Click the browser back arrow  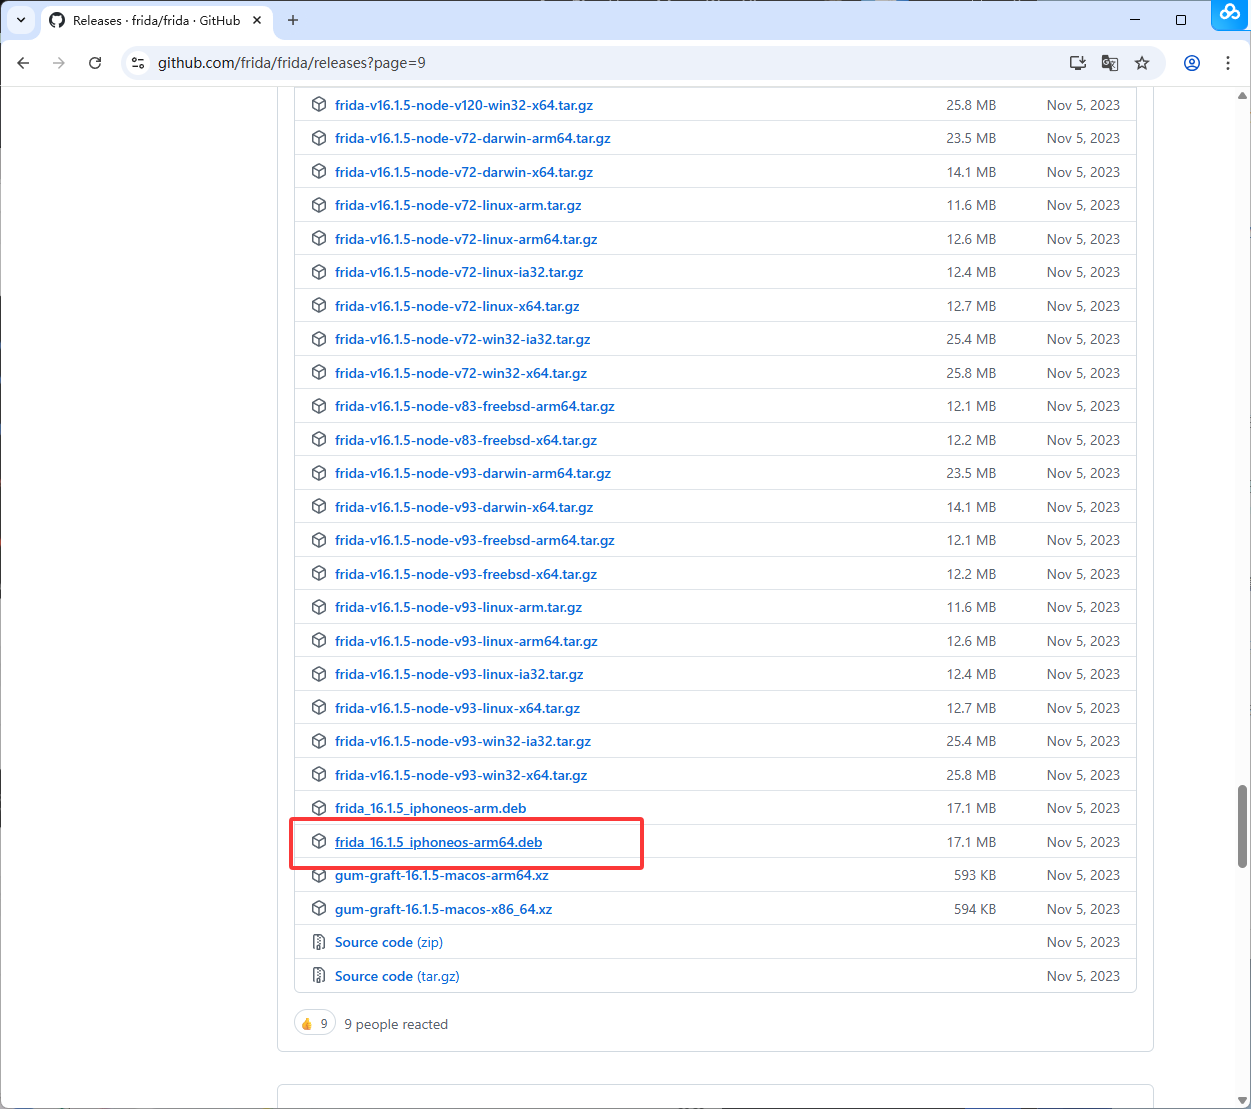24,63
